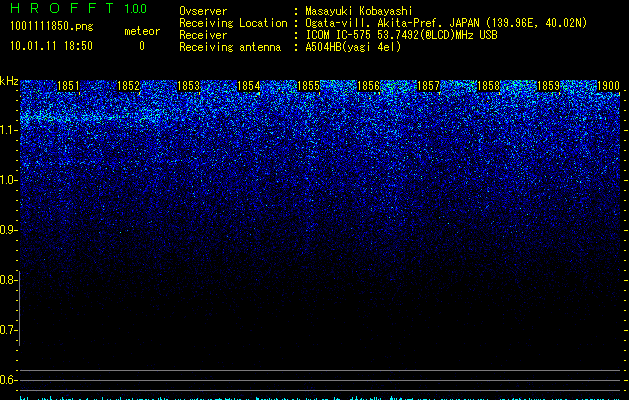Click the 0.7 kHz axis label
The height and width of the screenshot is (400, 629).
tap(8, 330)
